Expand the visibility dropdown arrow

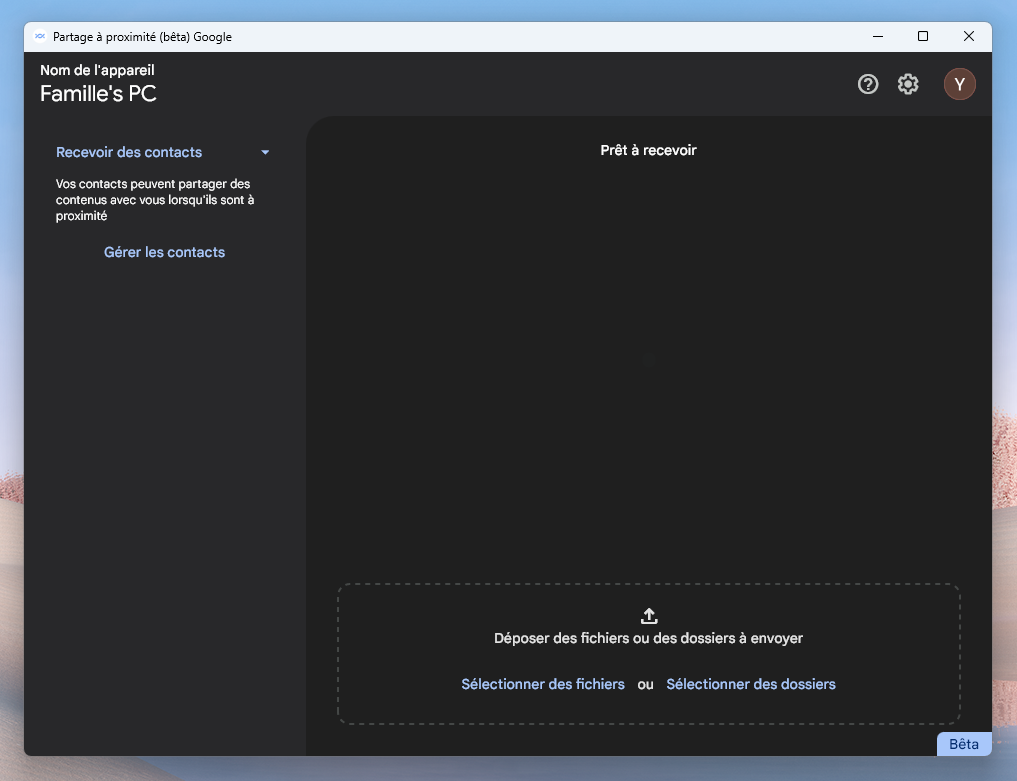point(265,153)
